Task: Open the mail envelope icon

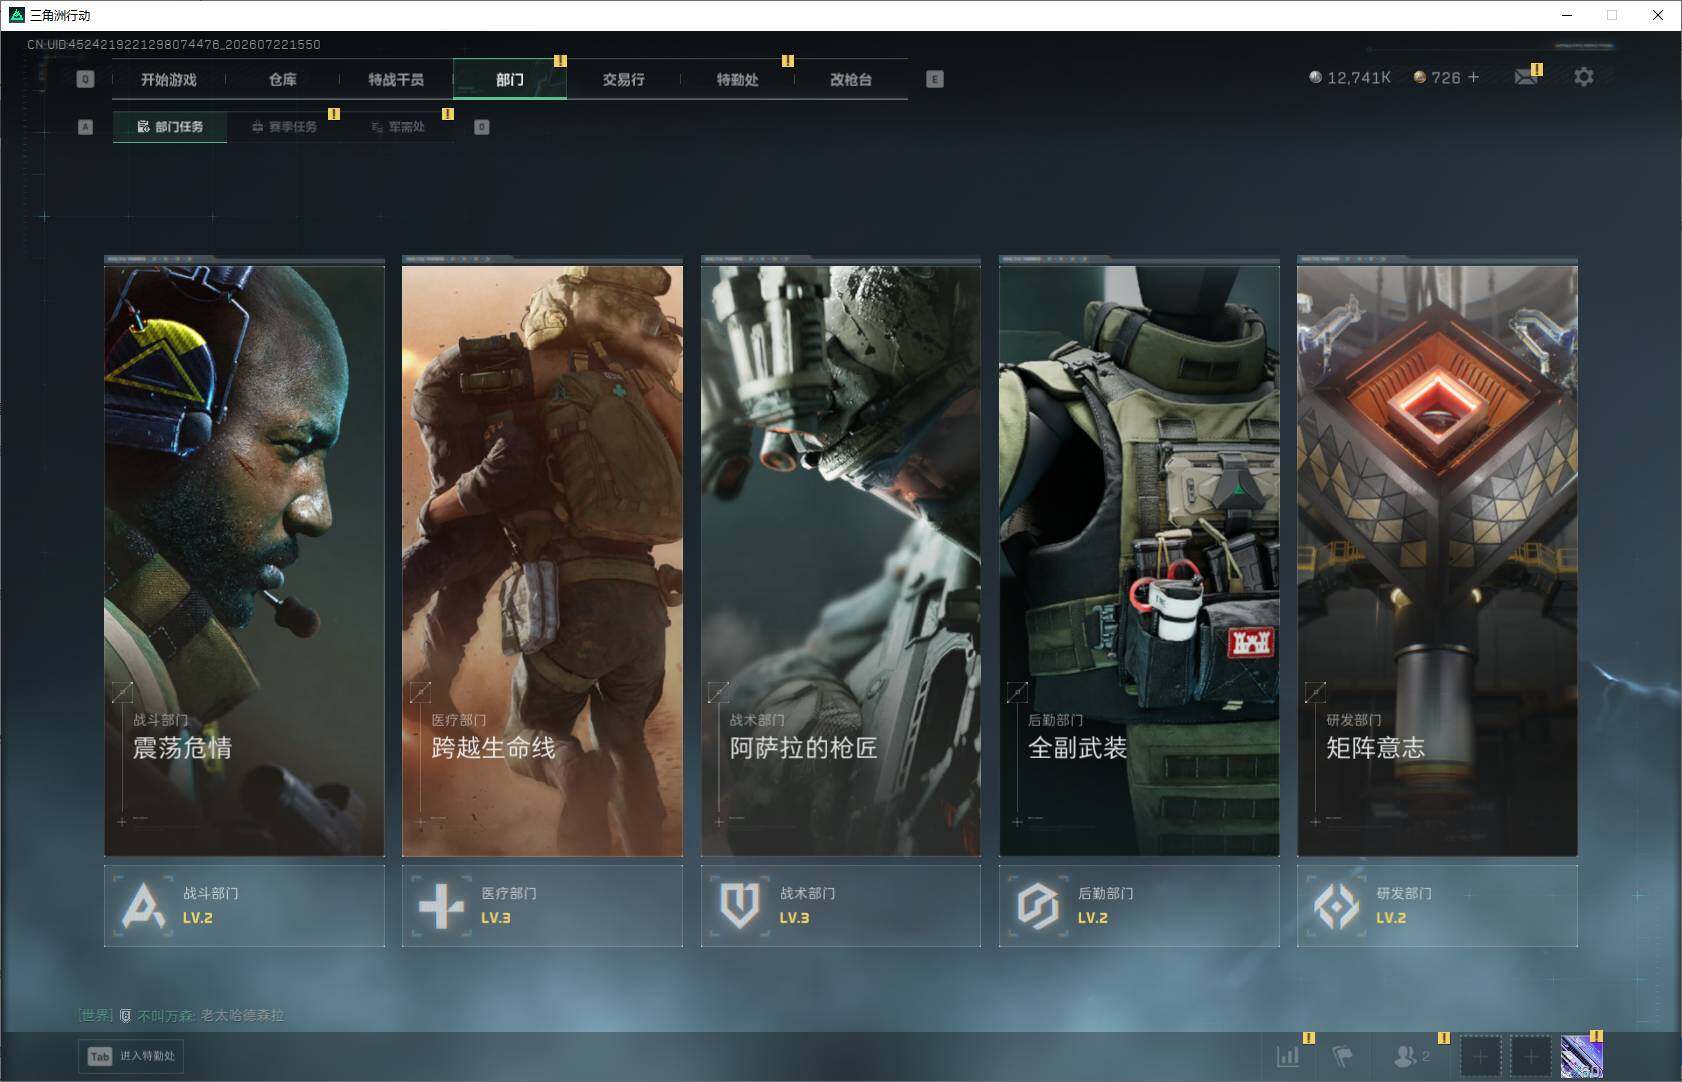Action: point(1525,77)
